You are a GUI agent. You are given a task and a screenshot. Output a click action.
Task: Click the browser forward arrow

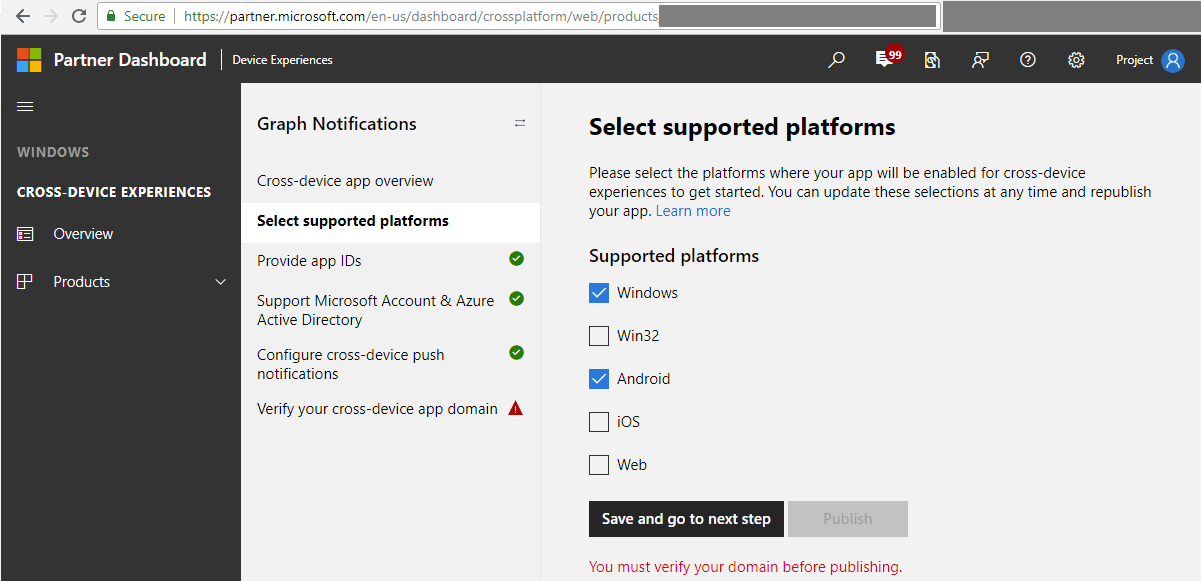(51, 16)
